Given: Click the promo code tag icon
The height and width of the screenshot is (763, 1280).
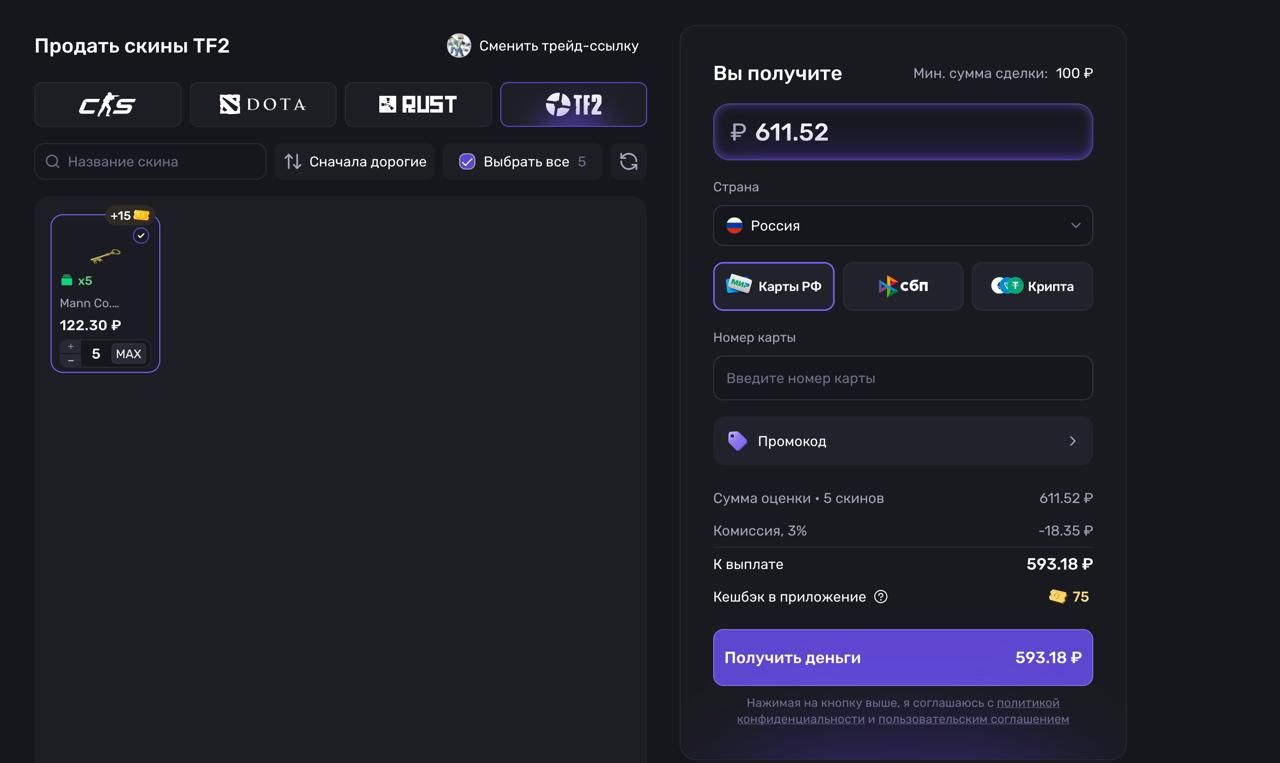Looking at the screenshot, I should 737,441.
